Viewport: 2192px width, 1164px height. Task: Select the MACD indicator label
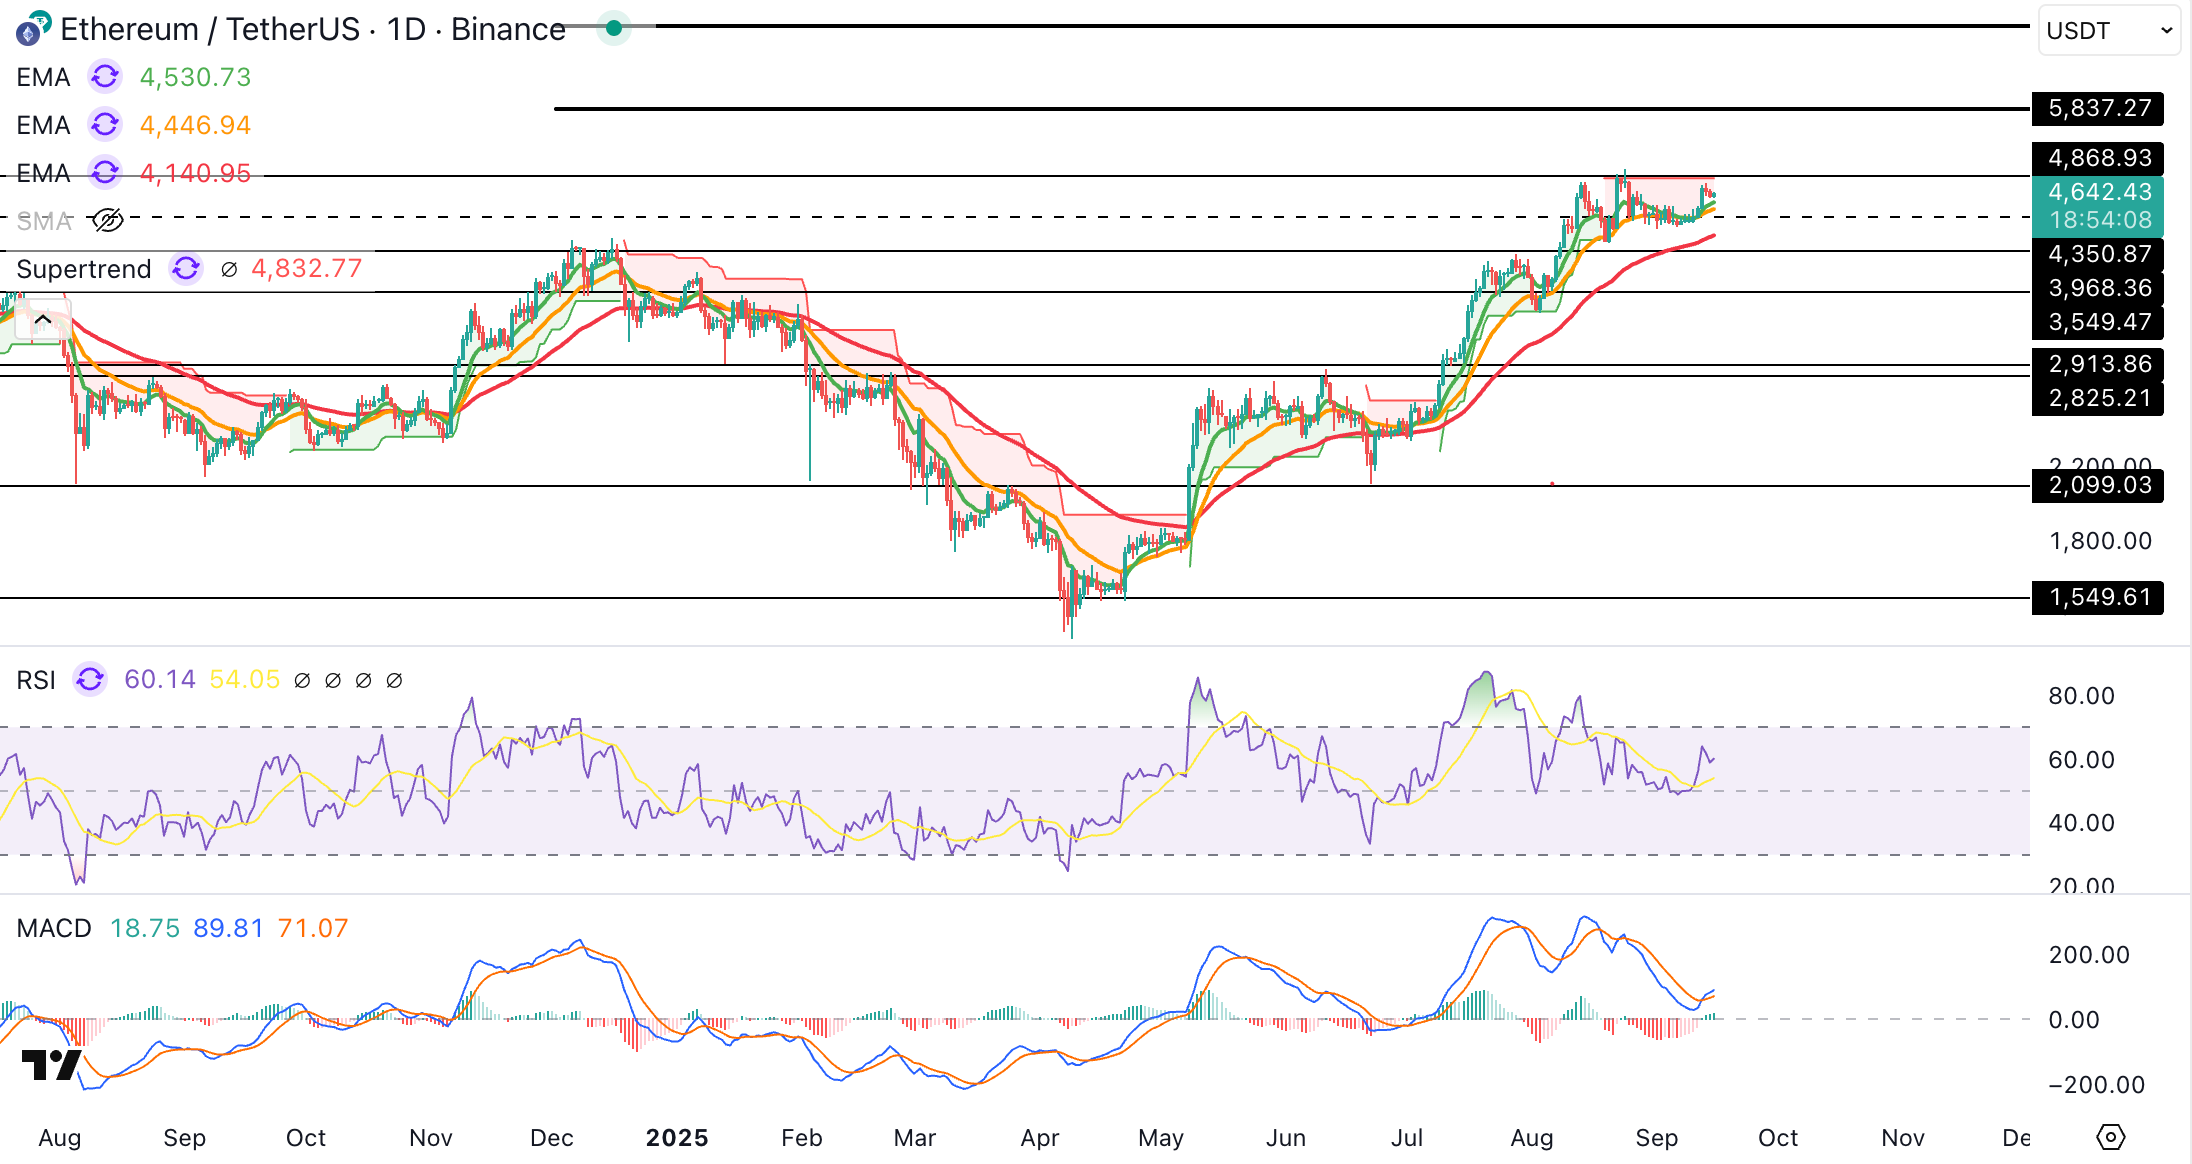click(54, 928)
